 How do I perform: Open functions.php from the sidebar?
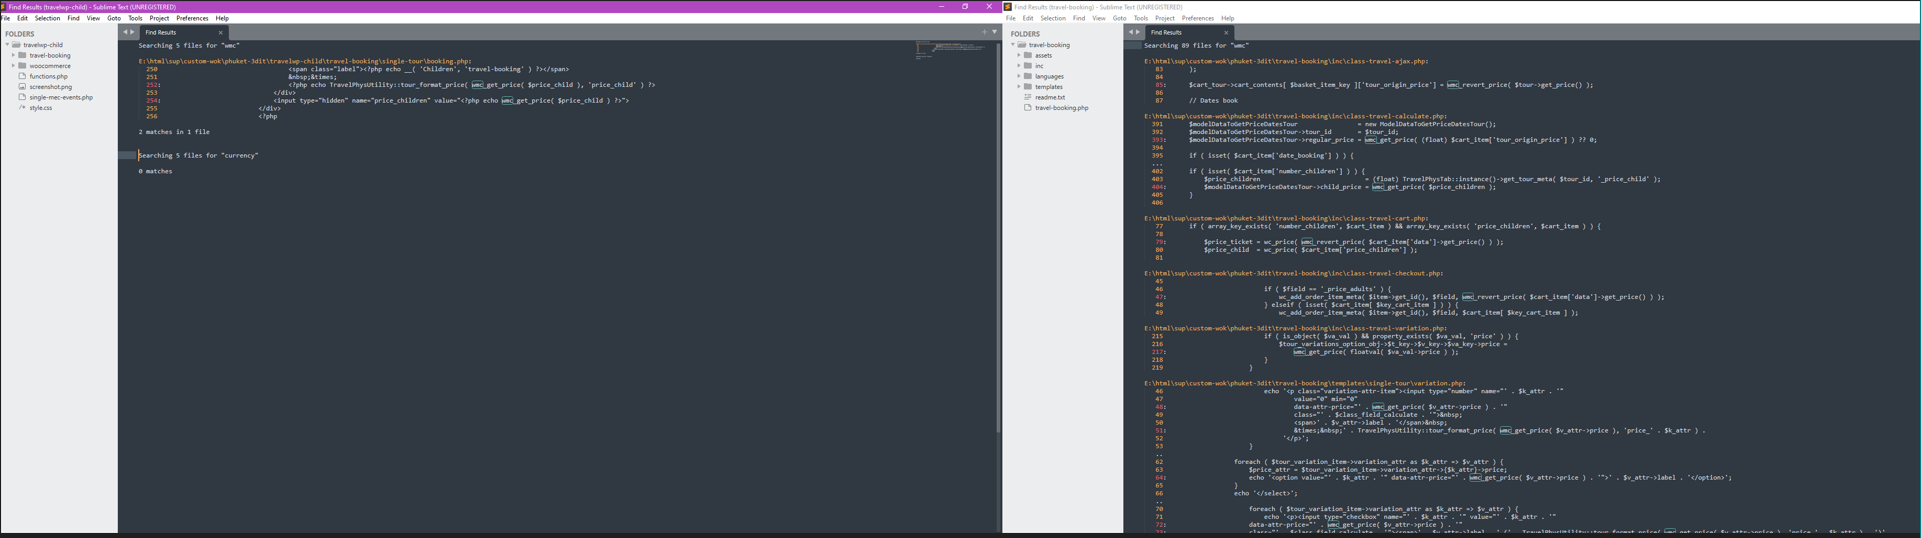(x=48, y=76)
